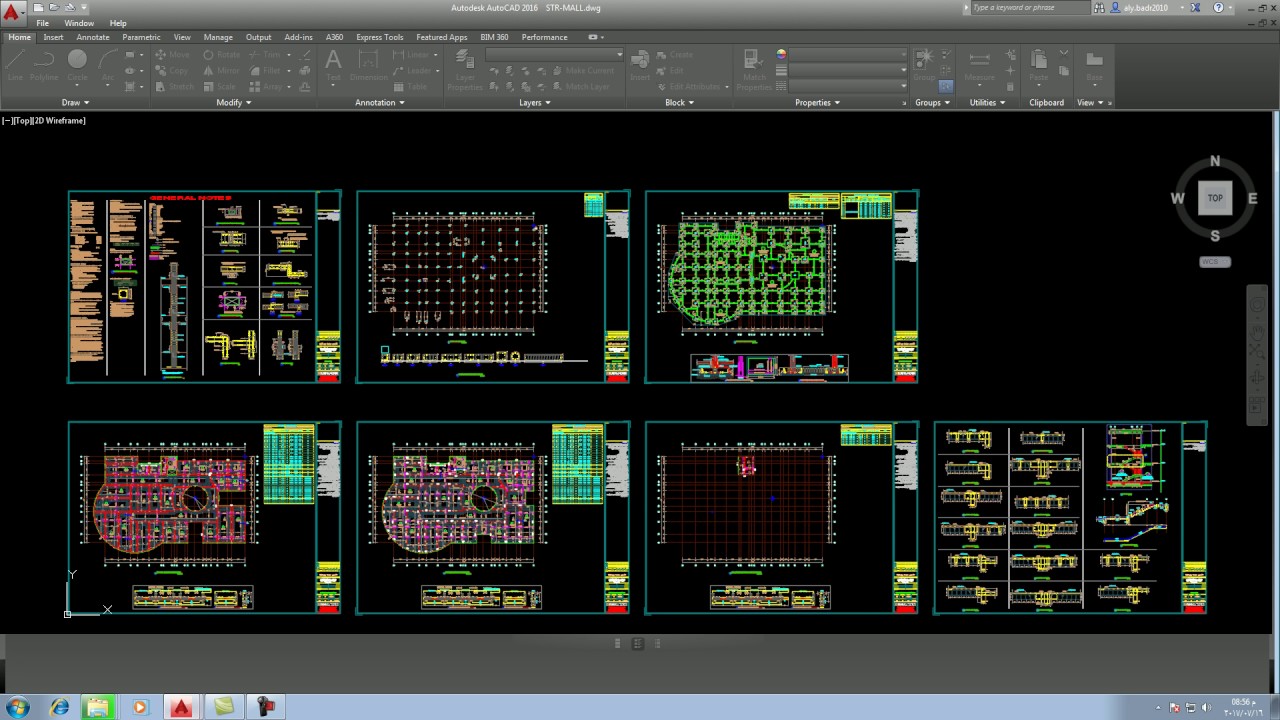1280x720 pixels.
Task: Click the Paste clipboard tool
Action: point(1039,66)
